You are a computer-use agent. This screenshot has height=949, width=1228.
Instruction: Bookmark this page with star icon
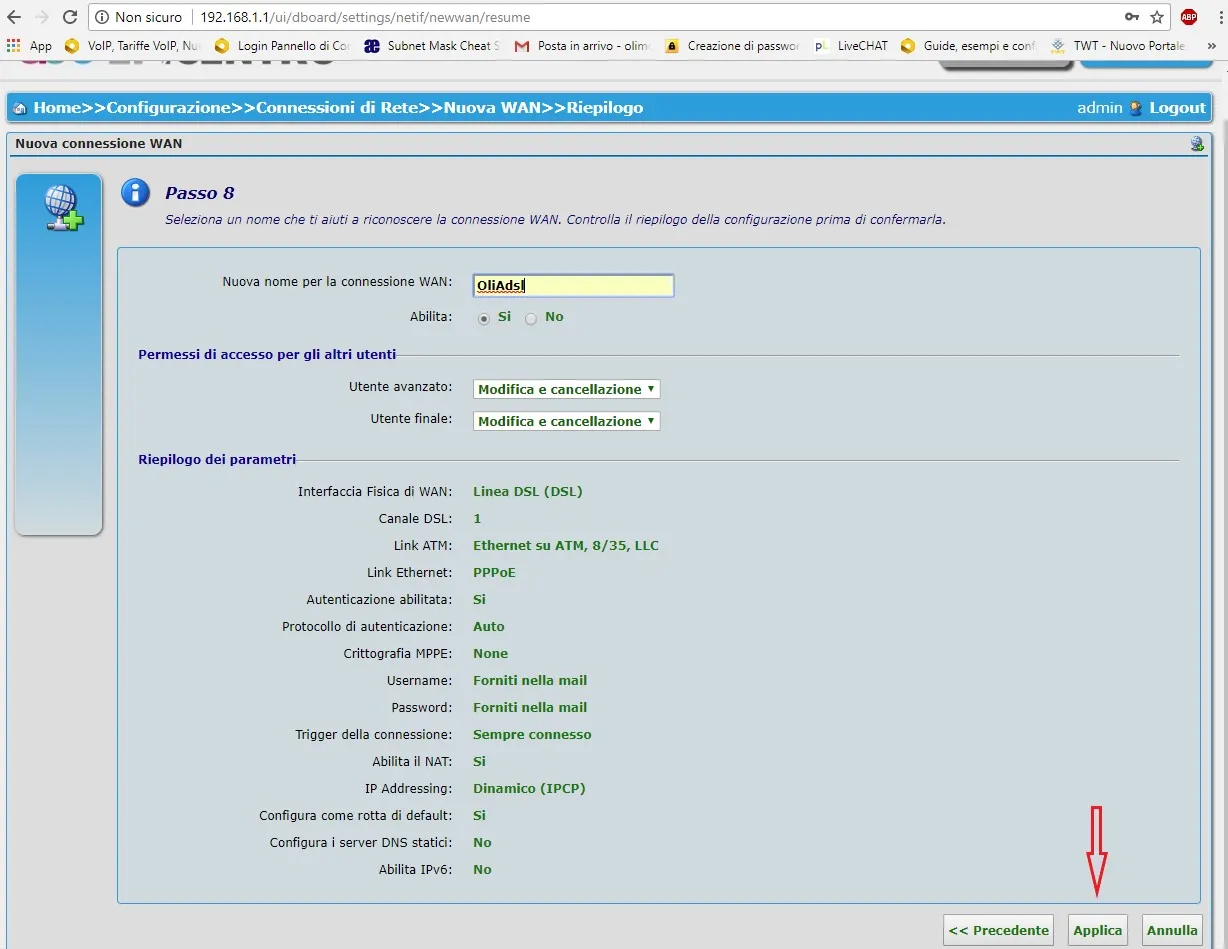tap(1157, 17)
